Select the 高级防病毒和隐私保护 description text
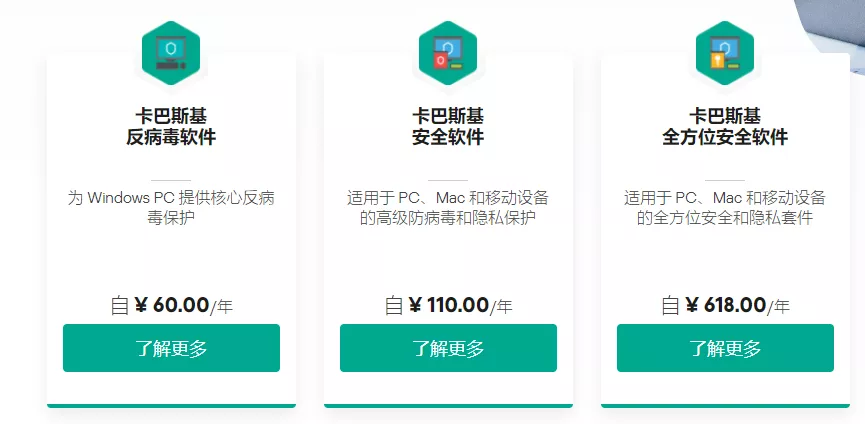The width and height of the screenshot is (865, 424). point(448,207)
